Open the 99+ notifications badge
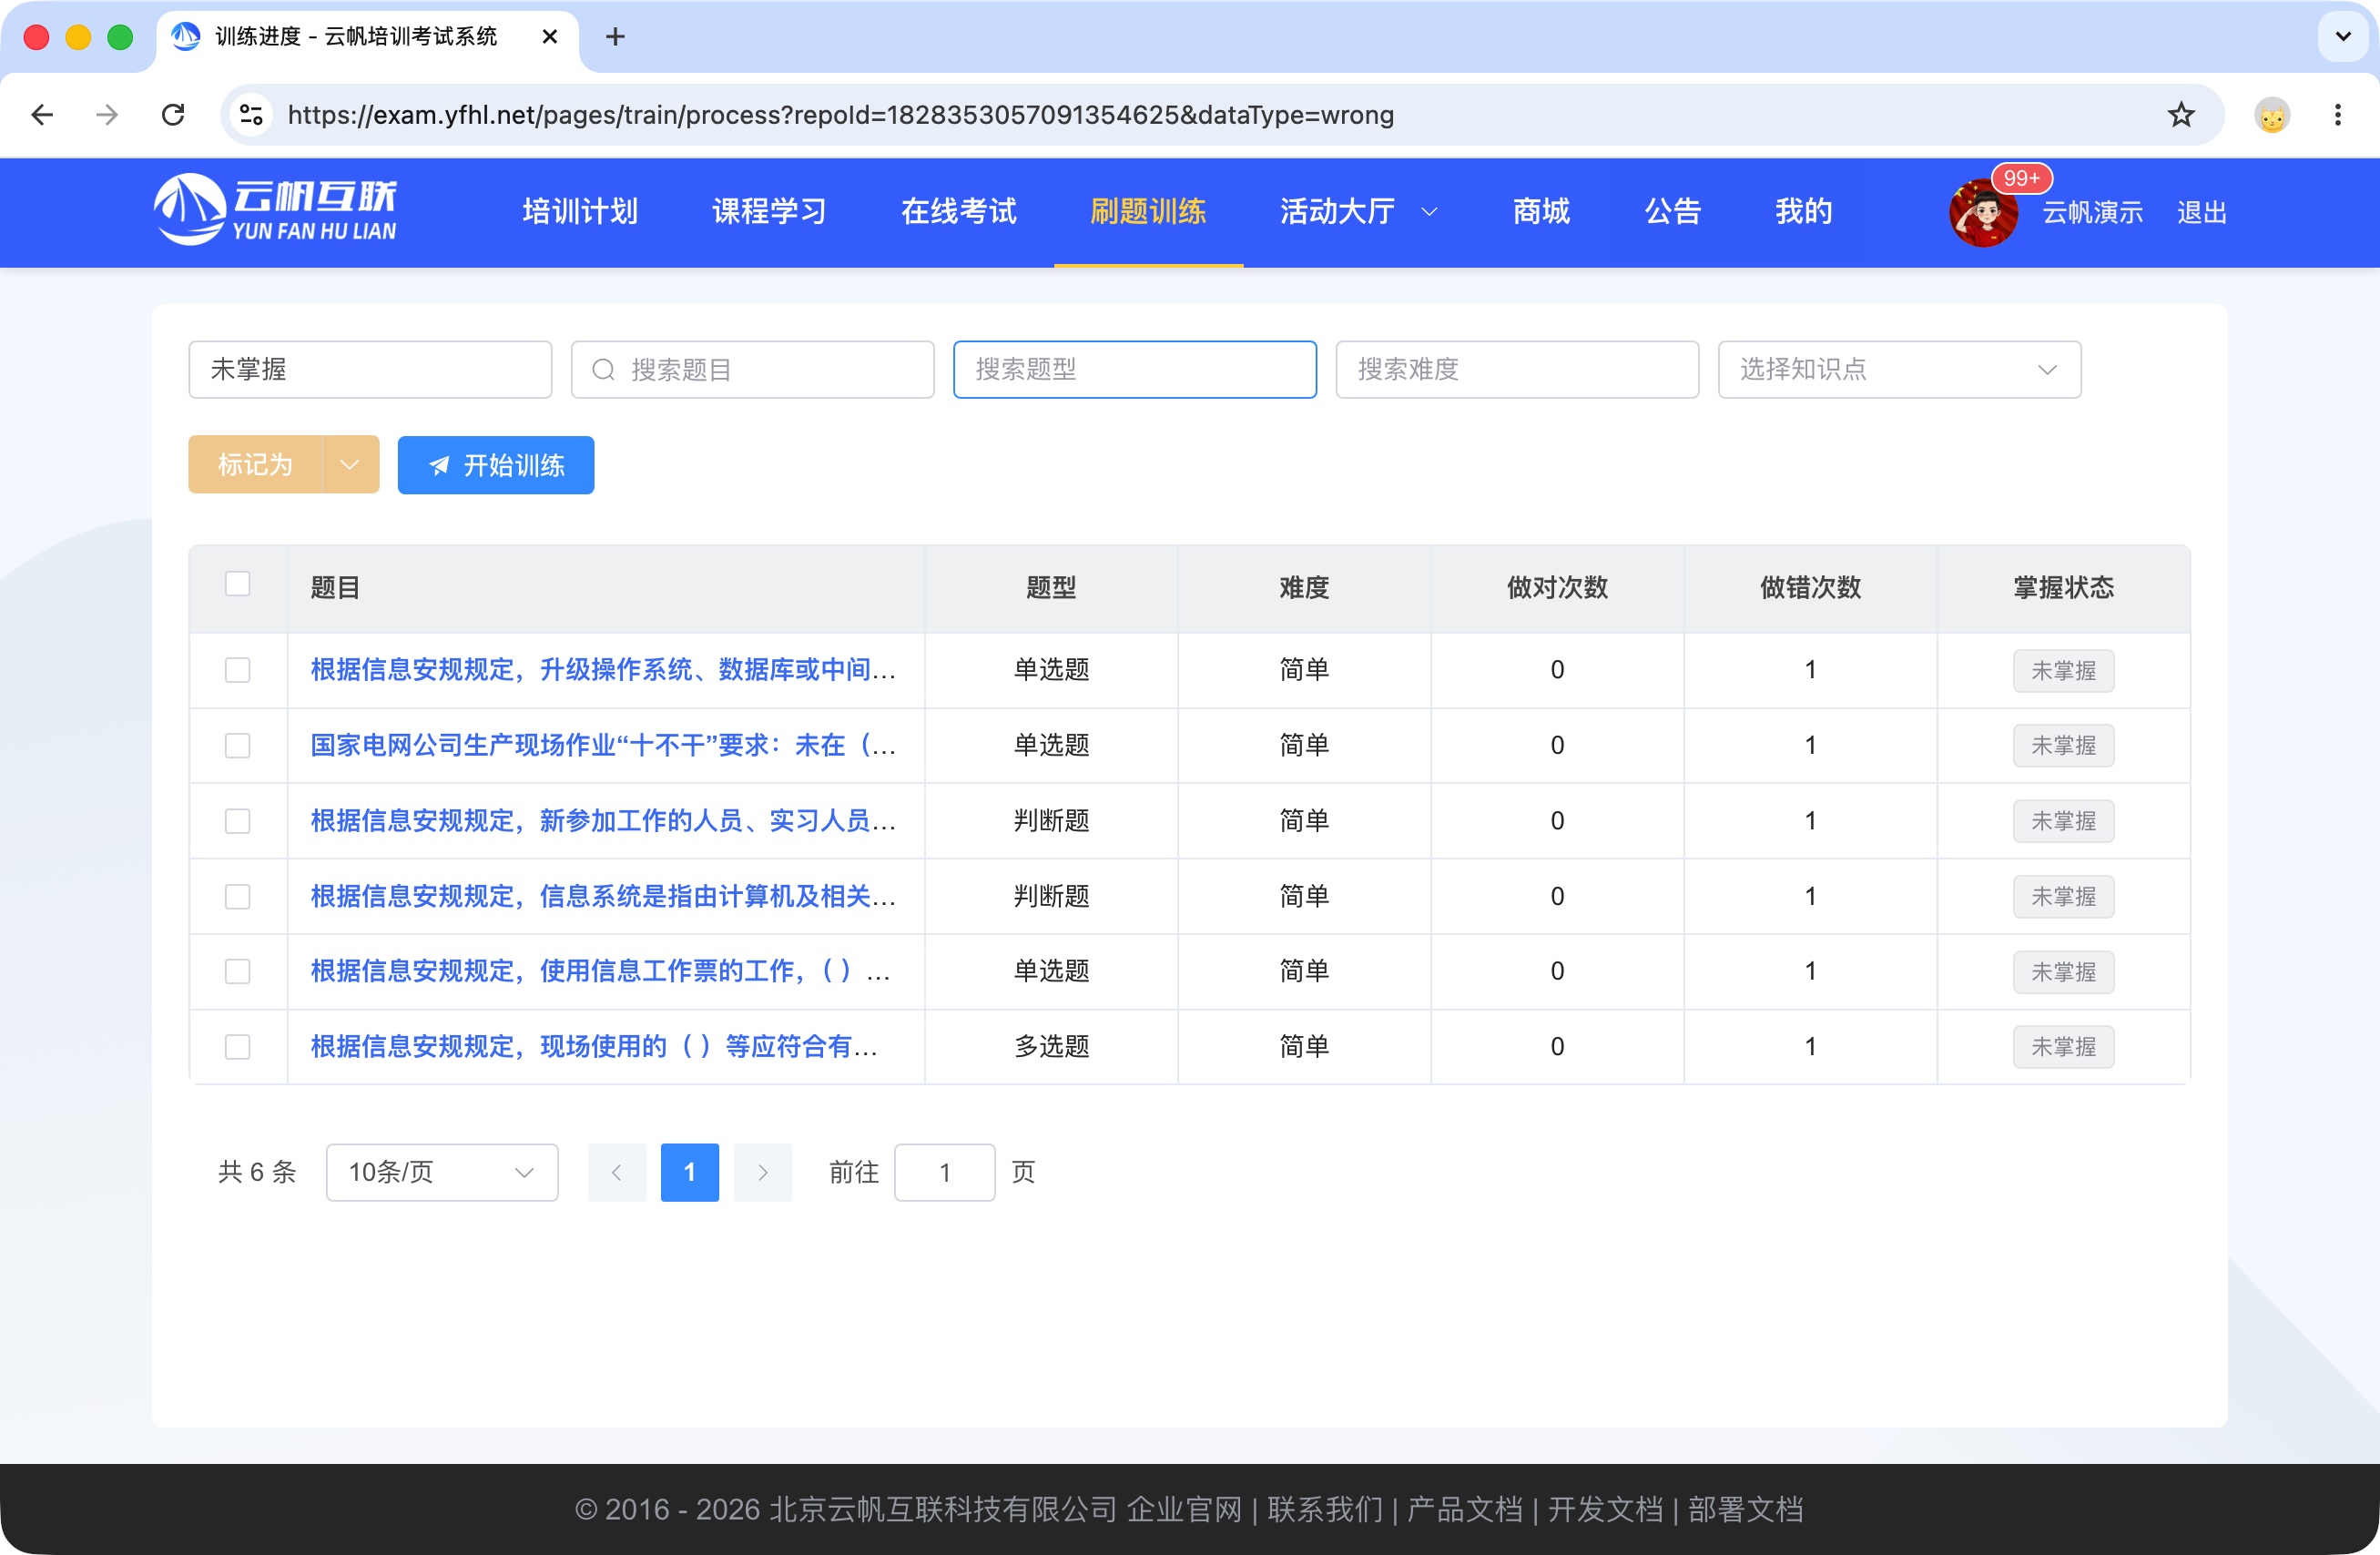Viewport: 2380px width, 1555px height. coord(2021,178)
